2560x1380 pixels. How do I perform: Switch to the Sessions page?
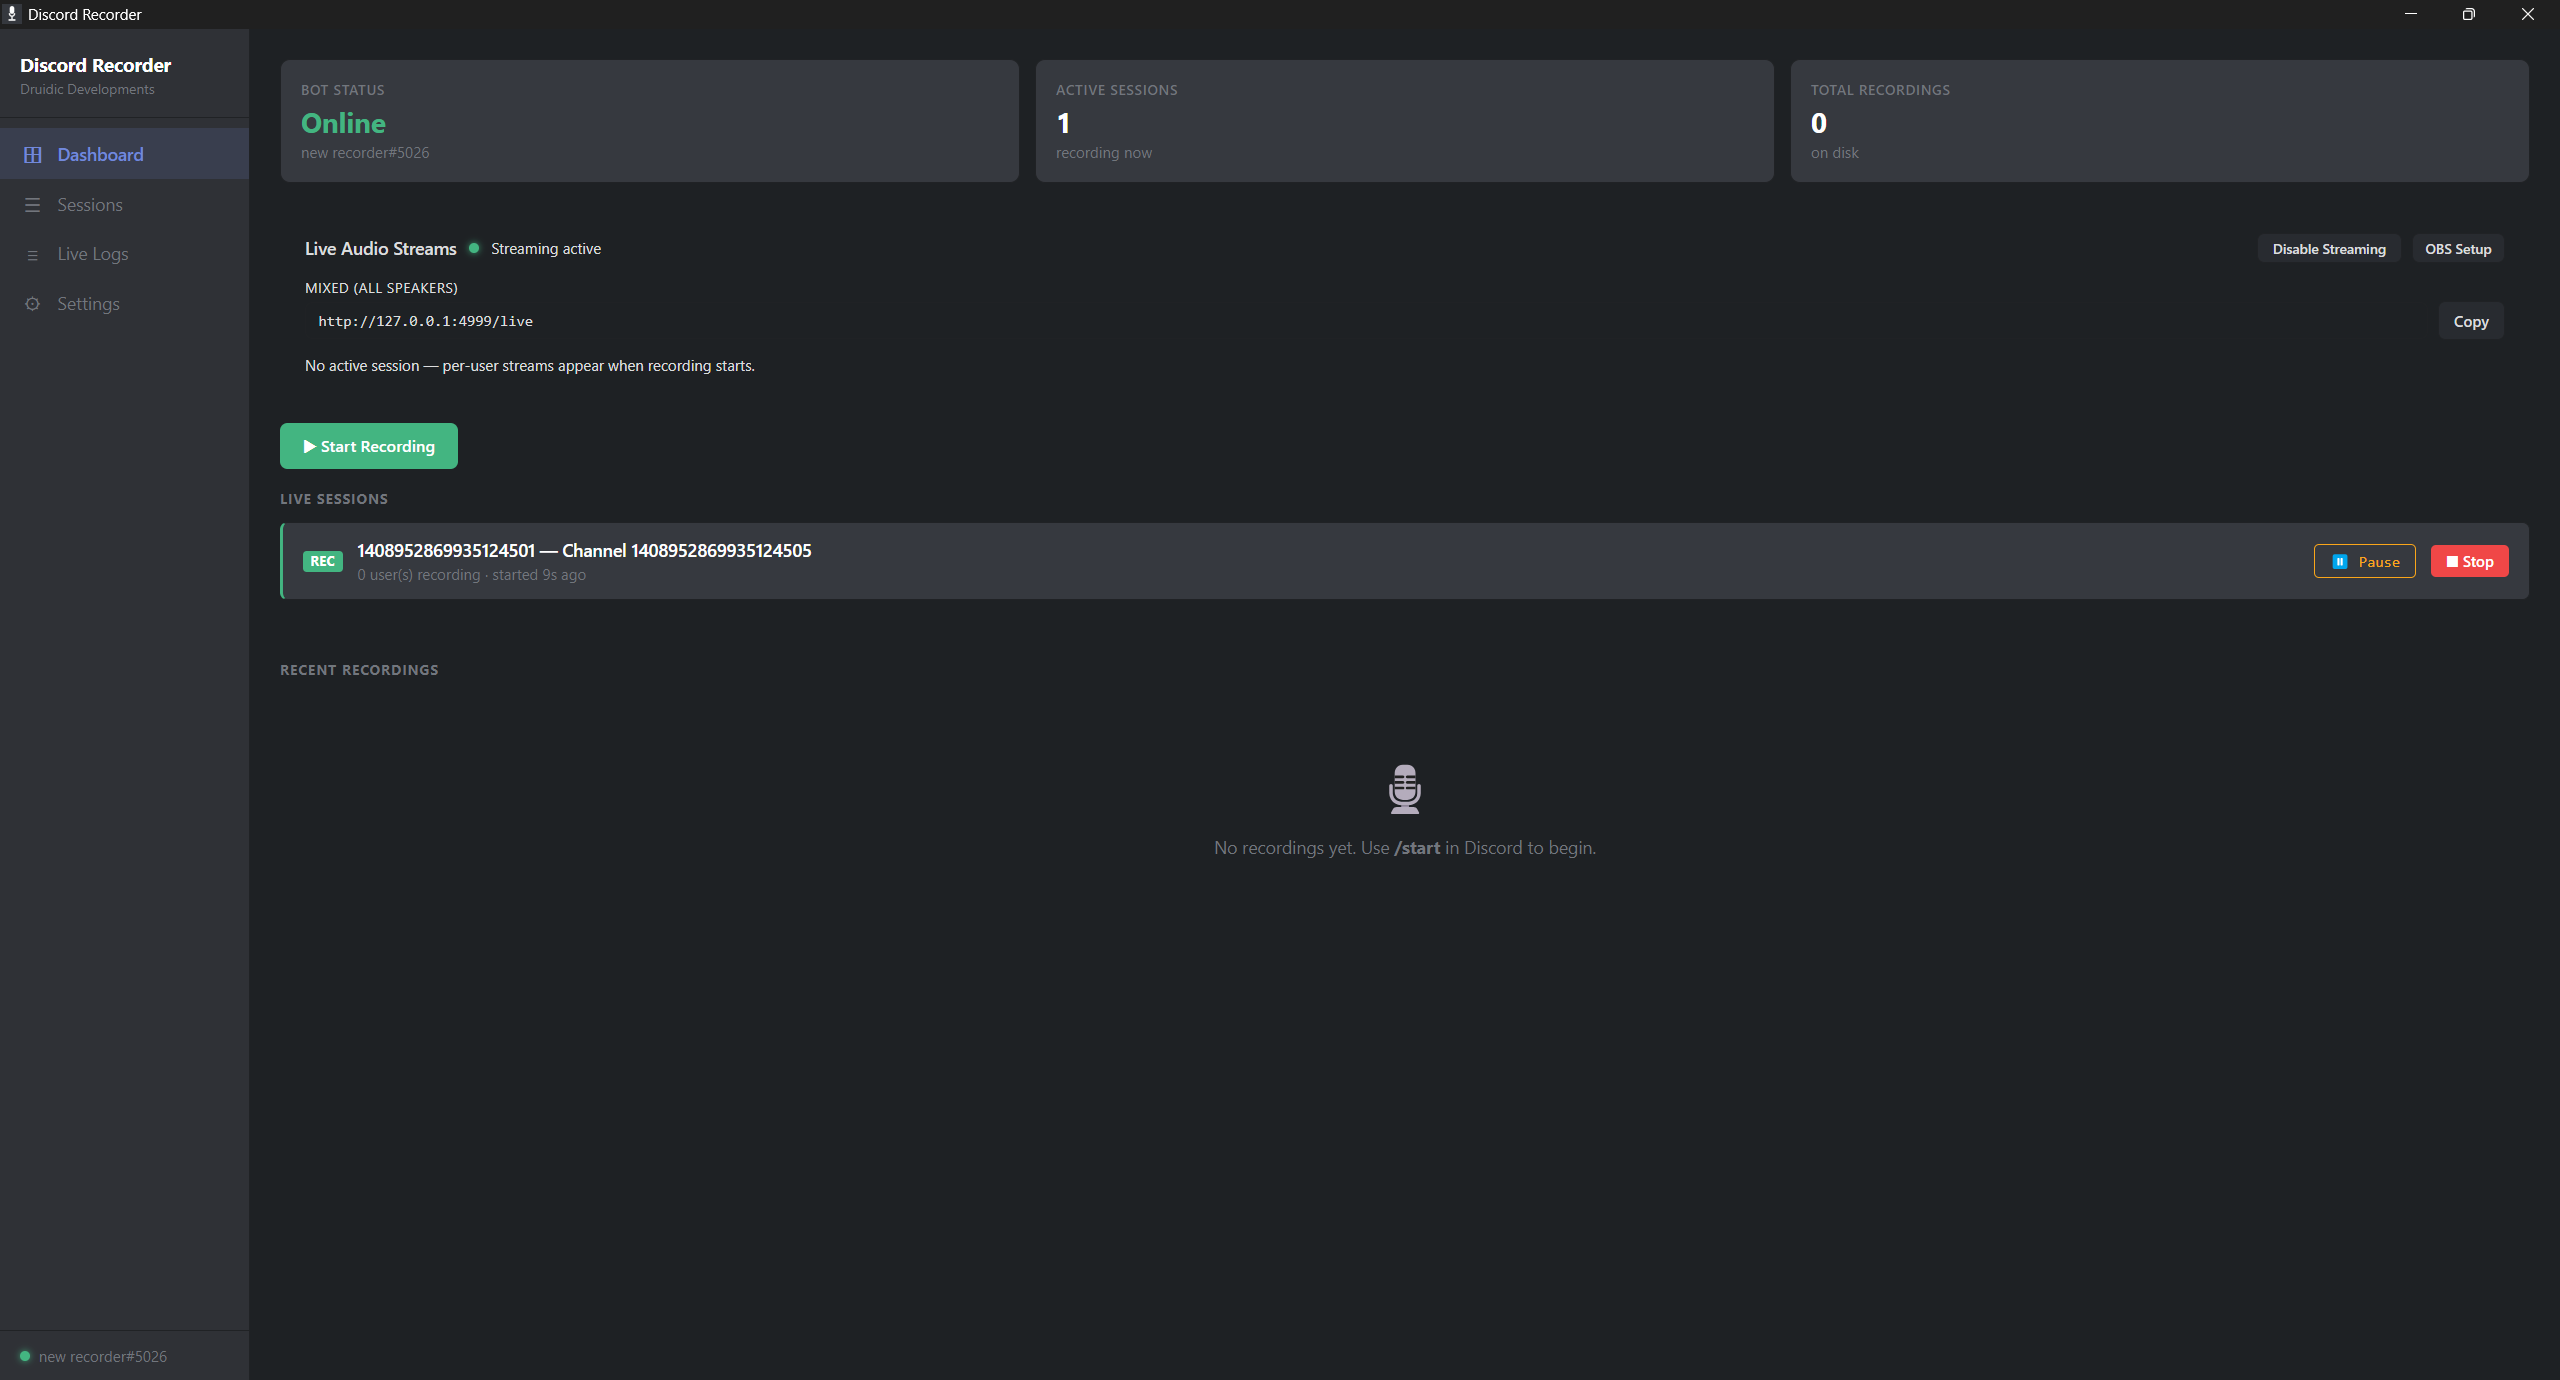click(89, 204)
